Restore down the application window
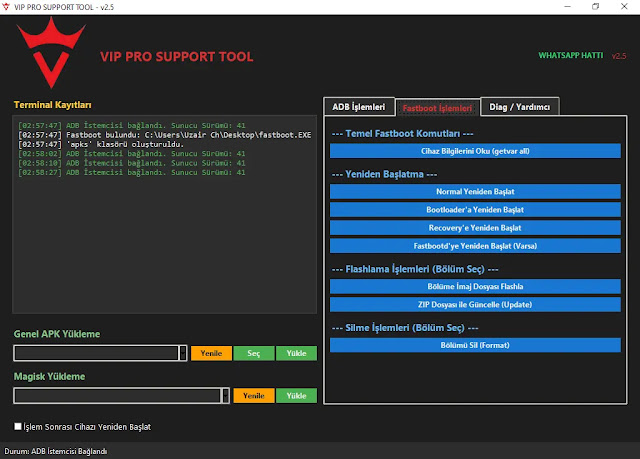This screenshot has height=459, width=640. point(596,7)
